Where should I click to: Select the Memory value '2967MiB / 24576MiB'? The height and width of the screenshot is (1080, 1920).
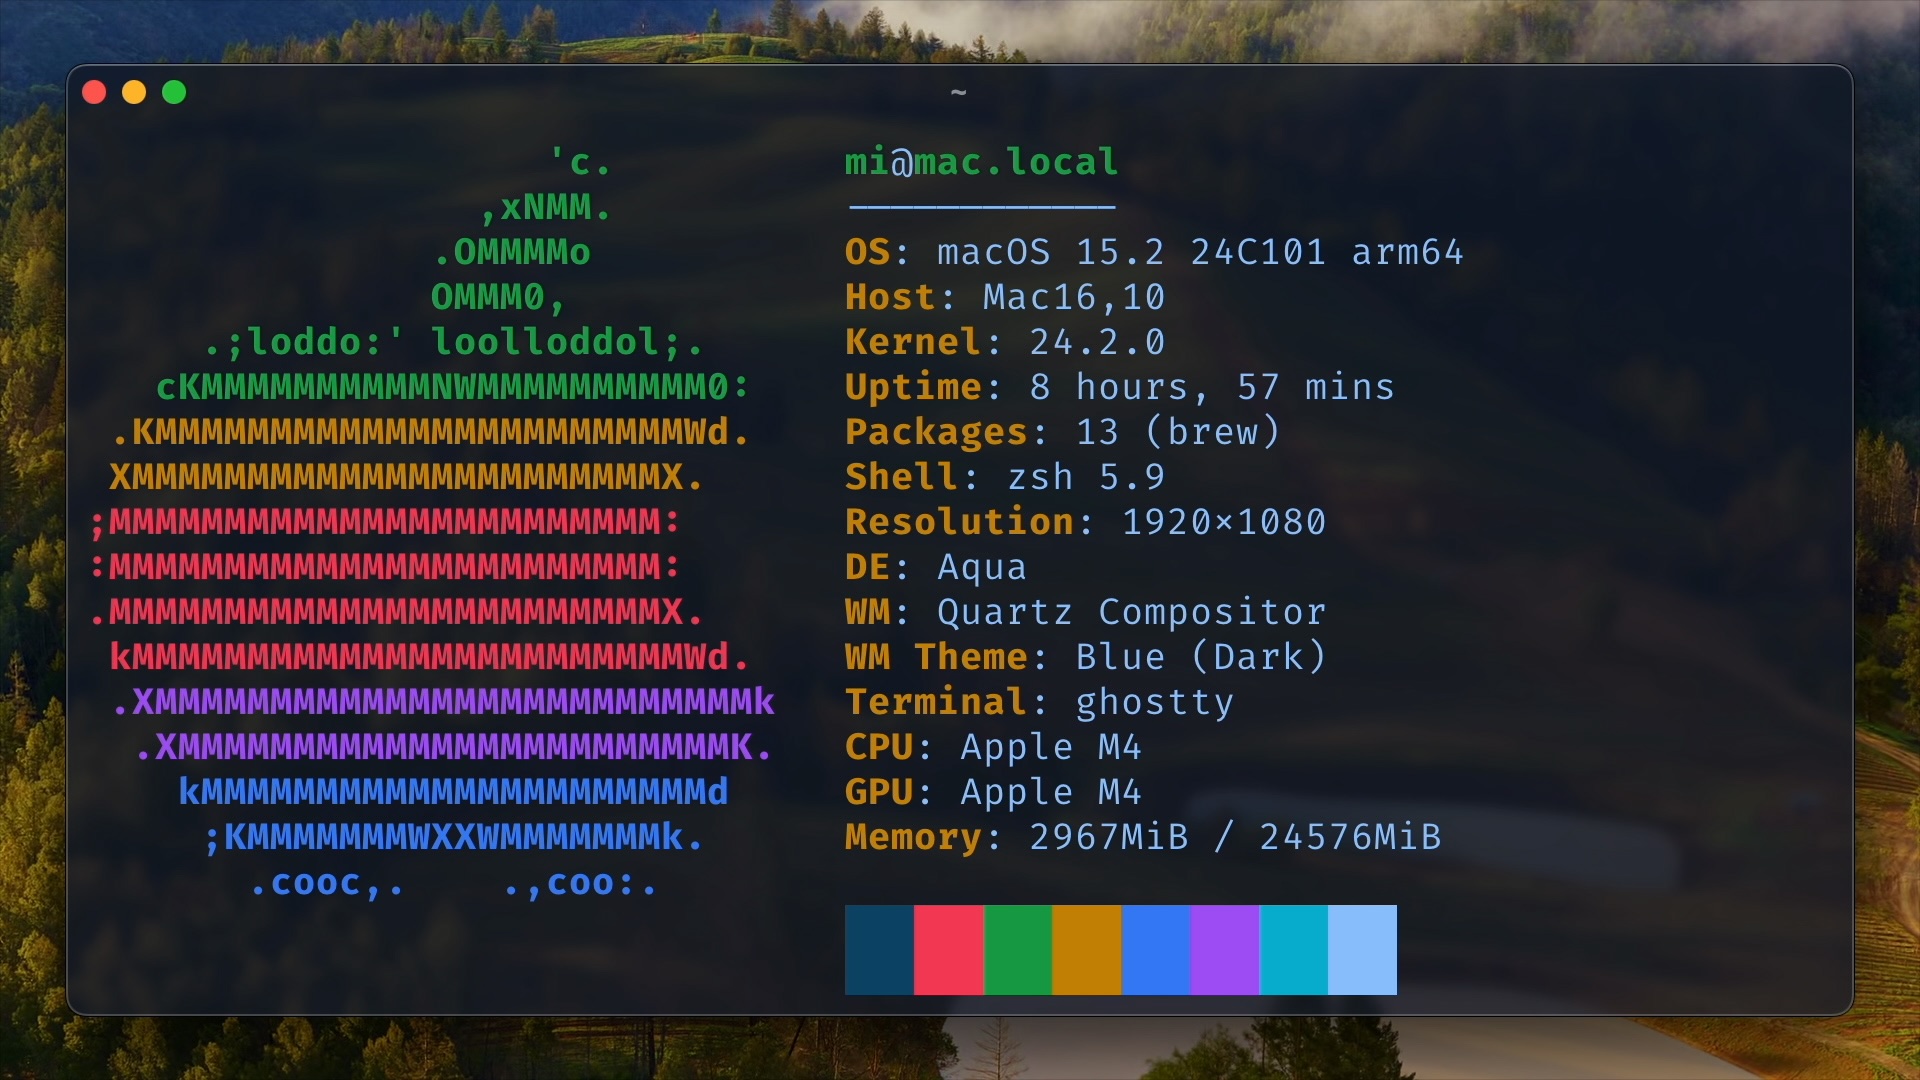coord(1235,837)
